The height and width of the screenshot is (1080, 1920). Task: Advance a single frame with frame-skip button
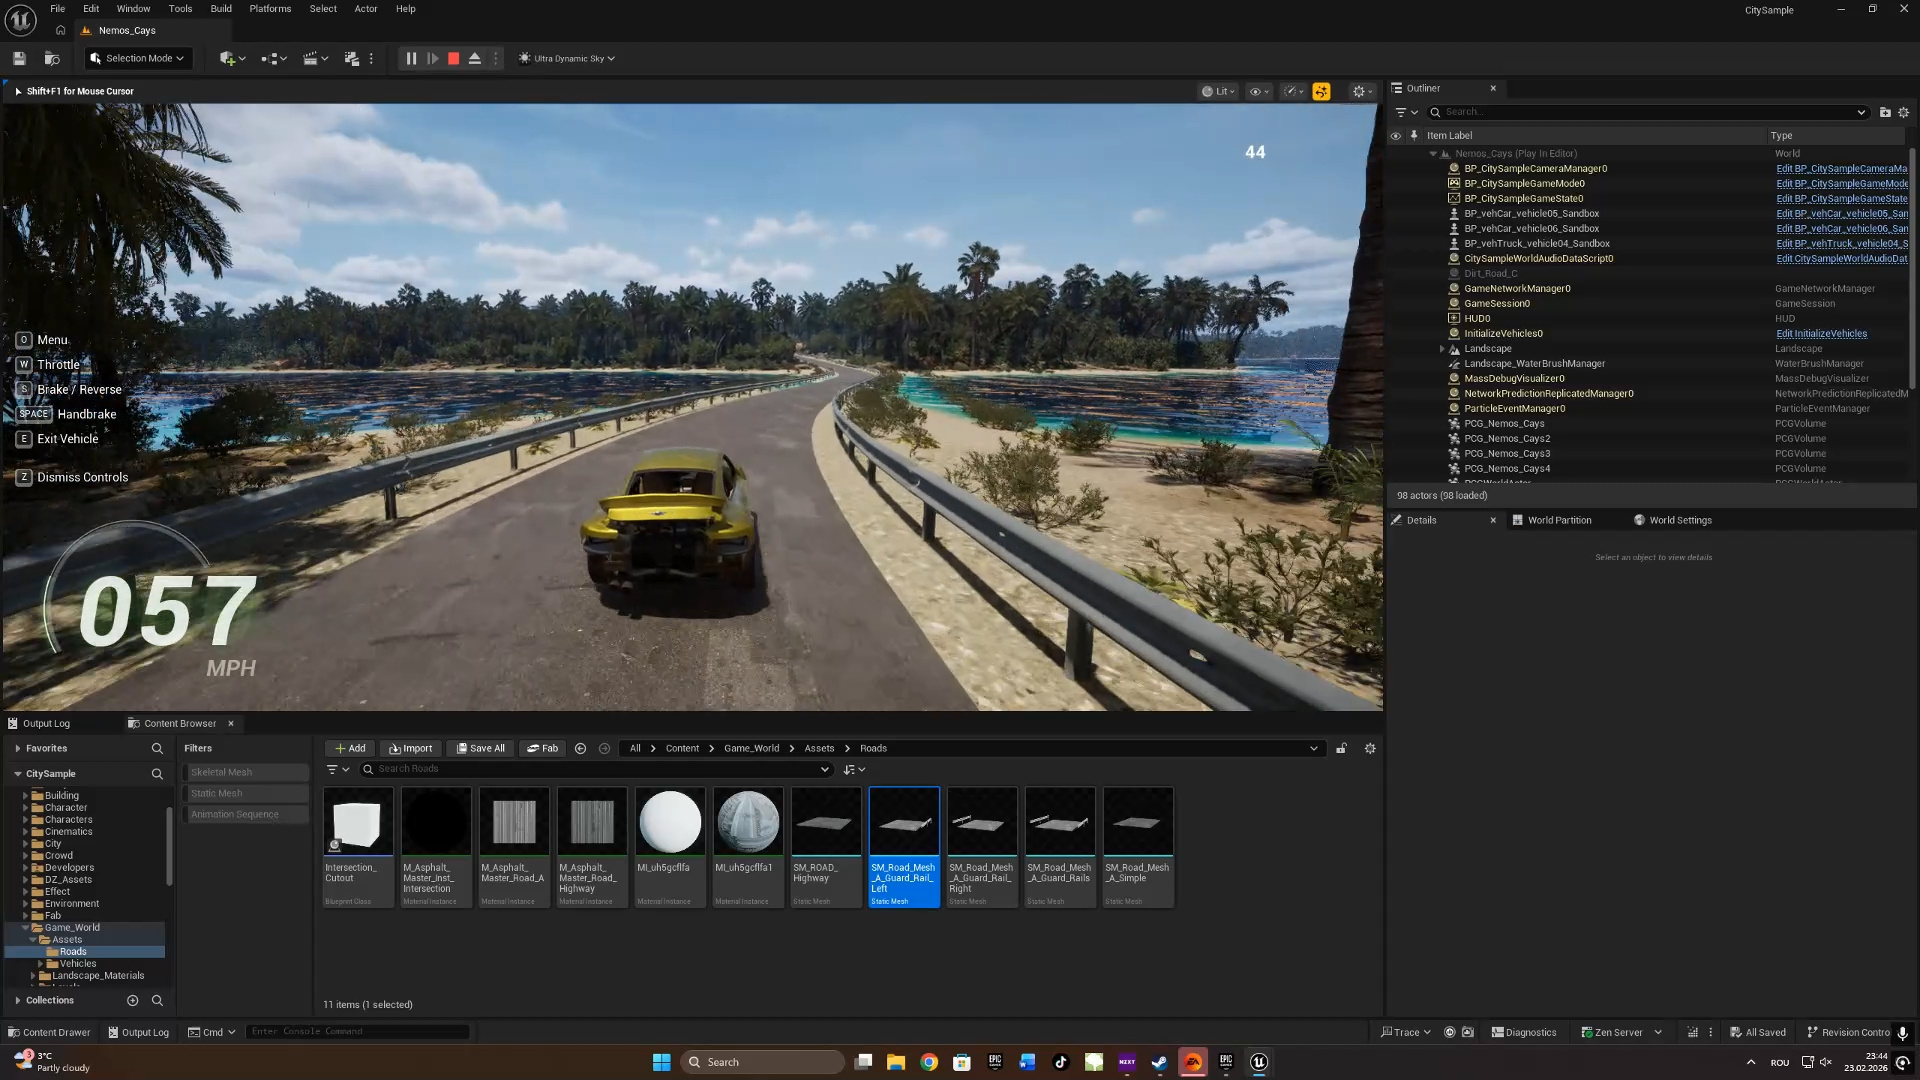433,59
